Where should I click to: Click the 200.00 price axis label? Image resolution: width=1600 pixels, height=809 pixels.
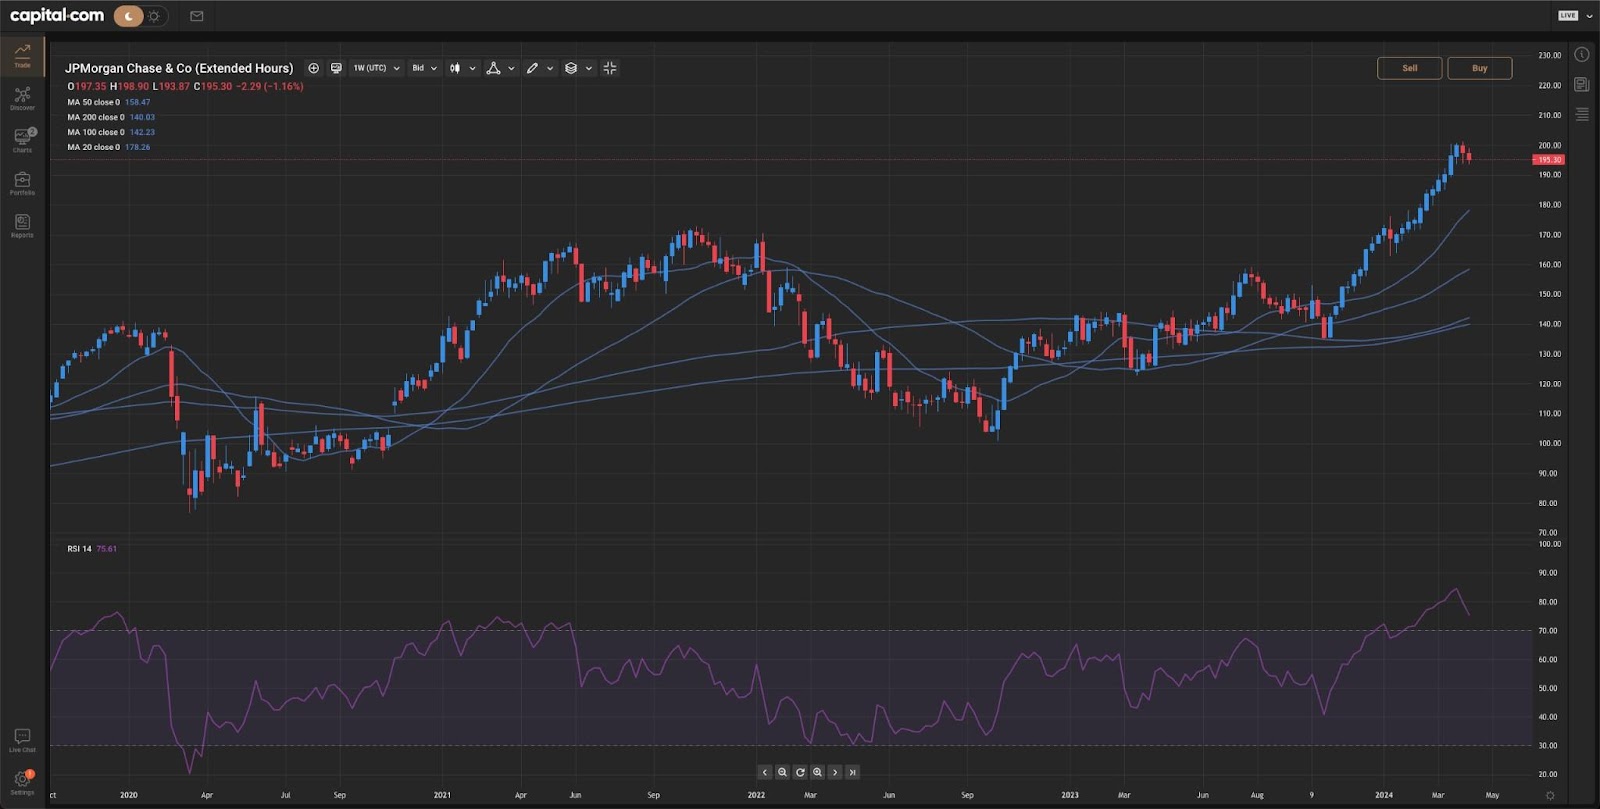[x=1549, y=145]
